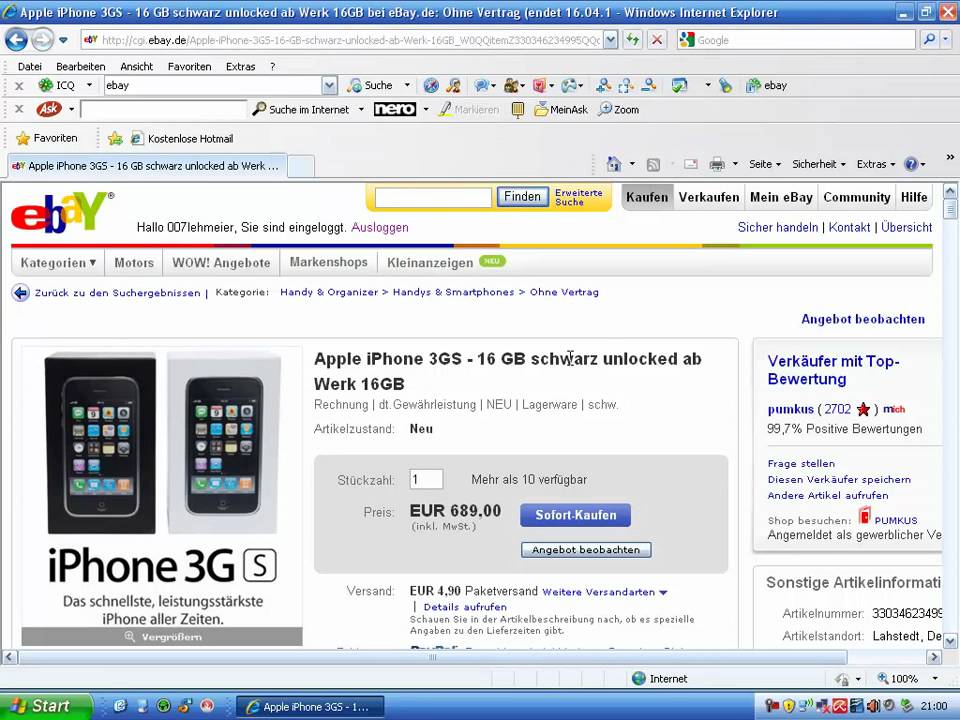
Task: Switch to the Mein eBay tab
Action: [x=781, y=197]
